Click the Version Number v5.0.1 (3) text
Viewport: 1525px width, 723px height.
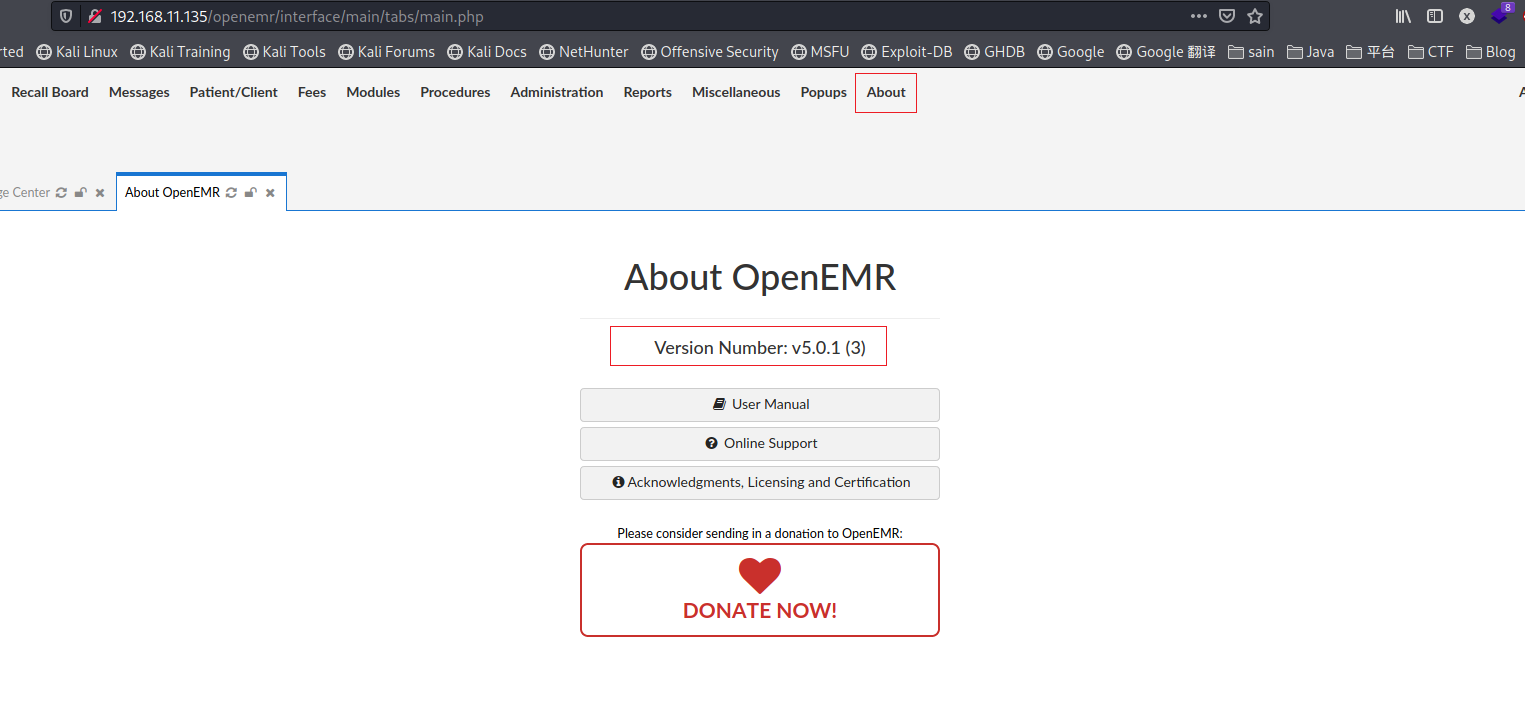(x=760, y=348)
